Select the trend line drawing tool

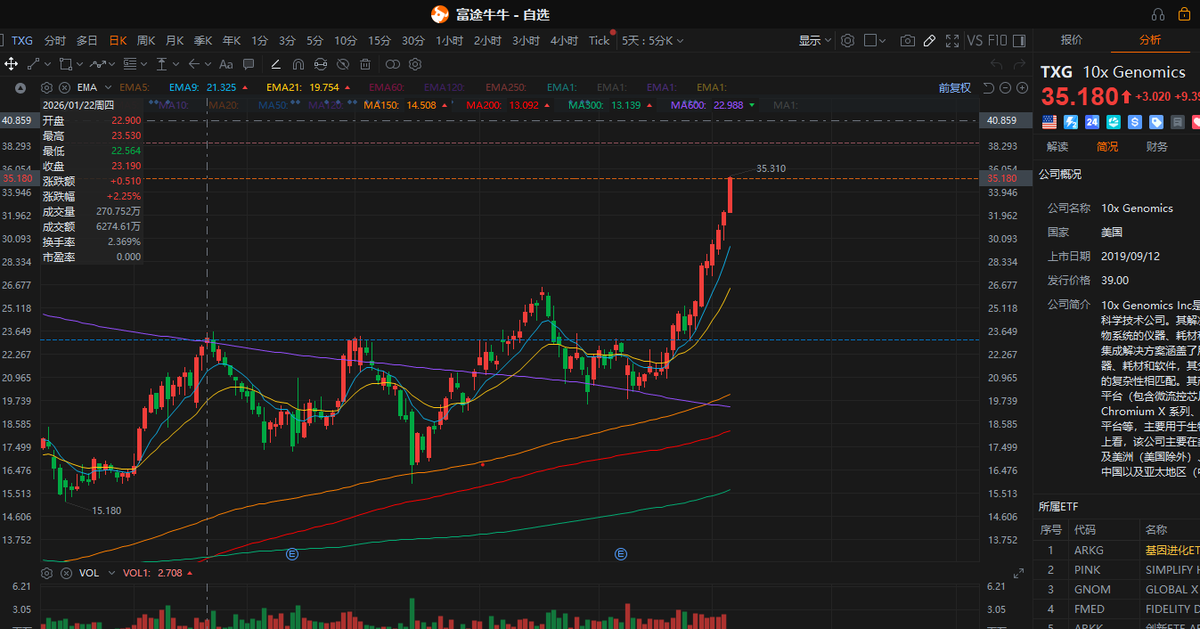pos(33,64)
